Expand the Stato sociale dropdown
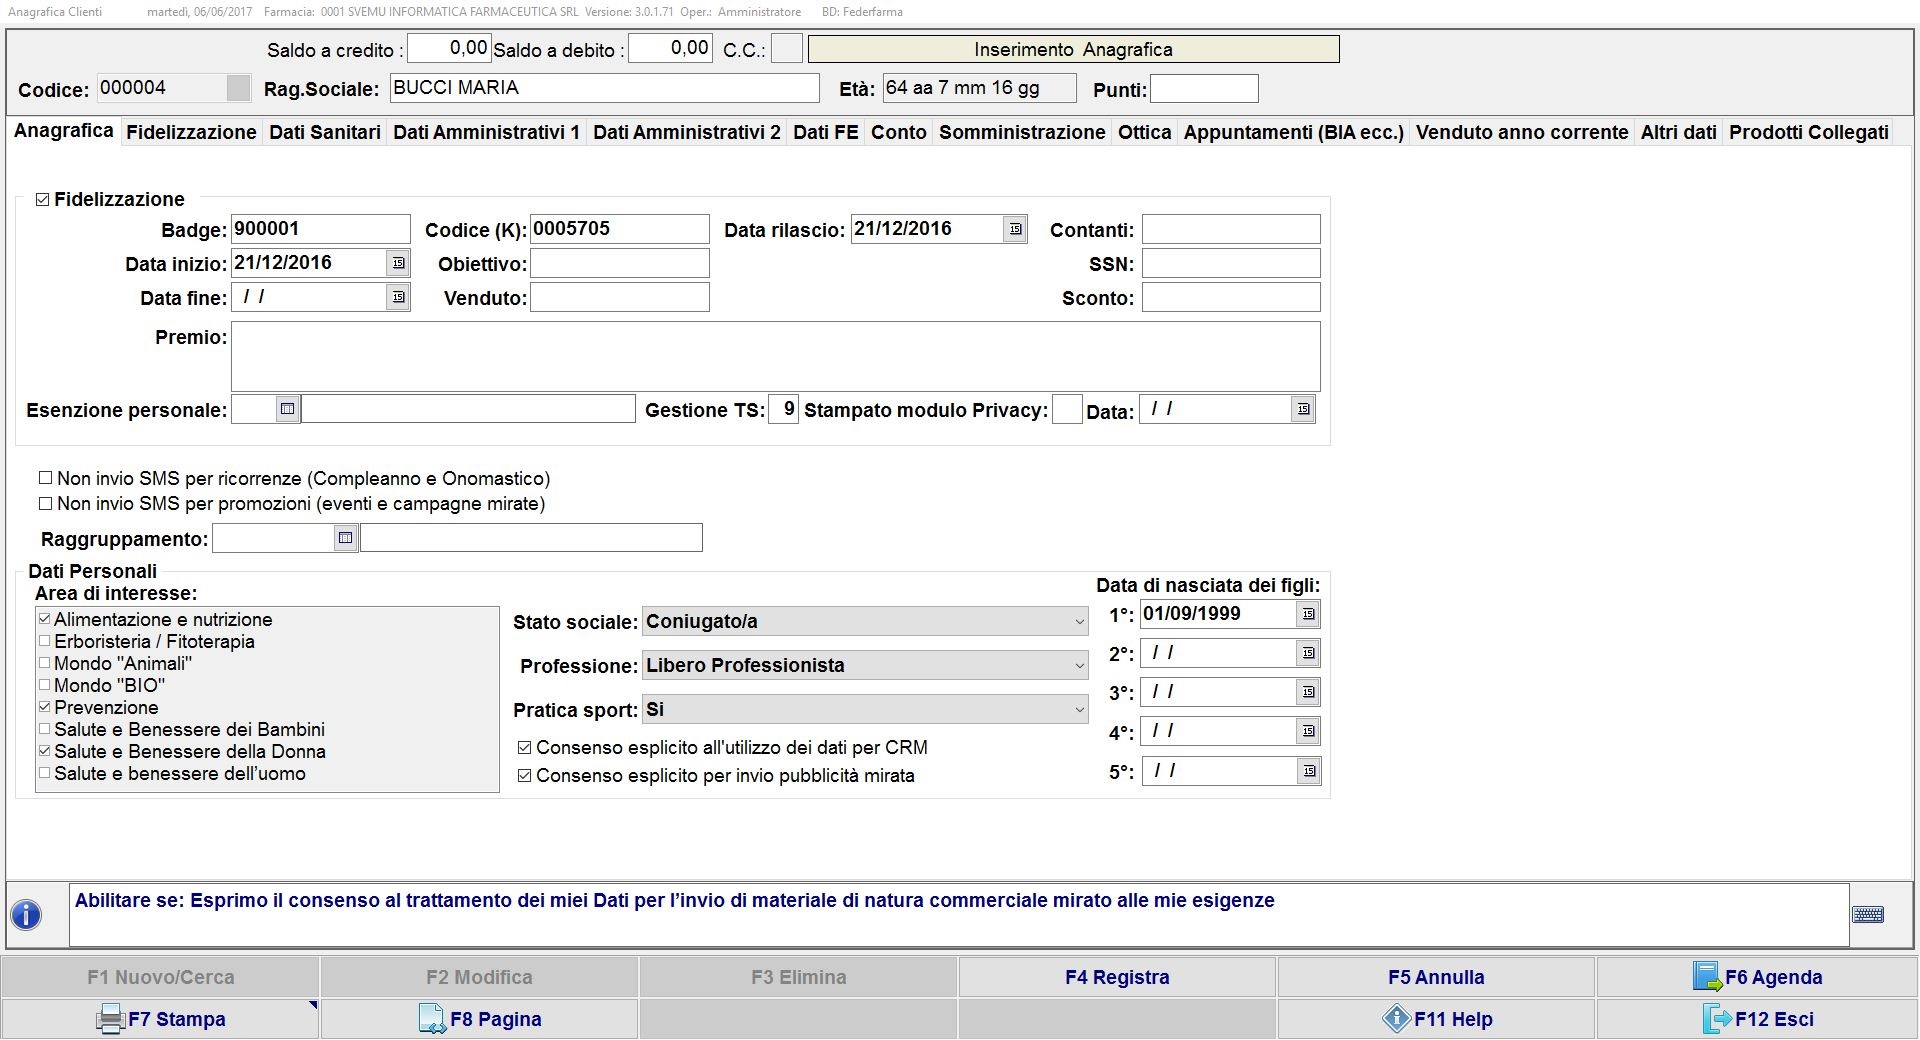Image resolution: width=1920 pixels, height=1040 pixels. 1079,622
